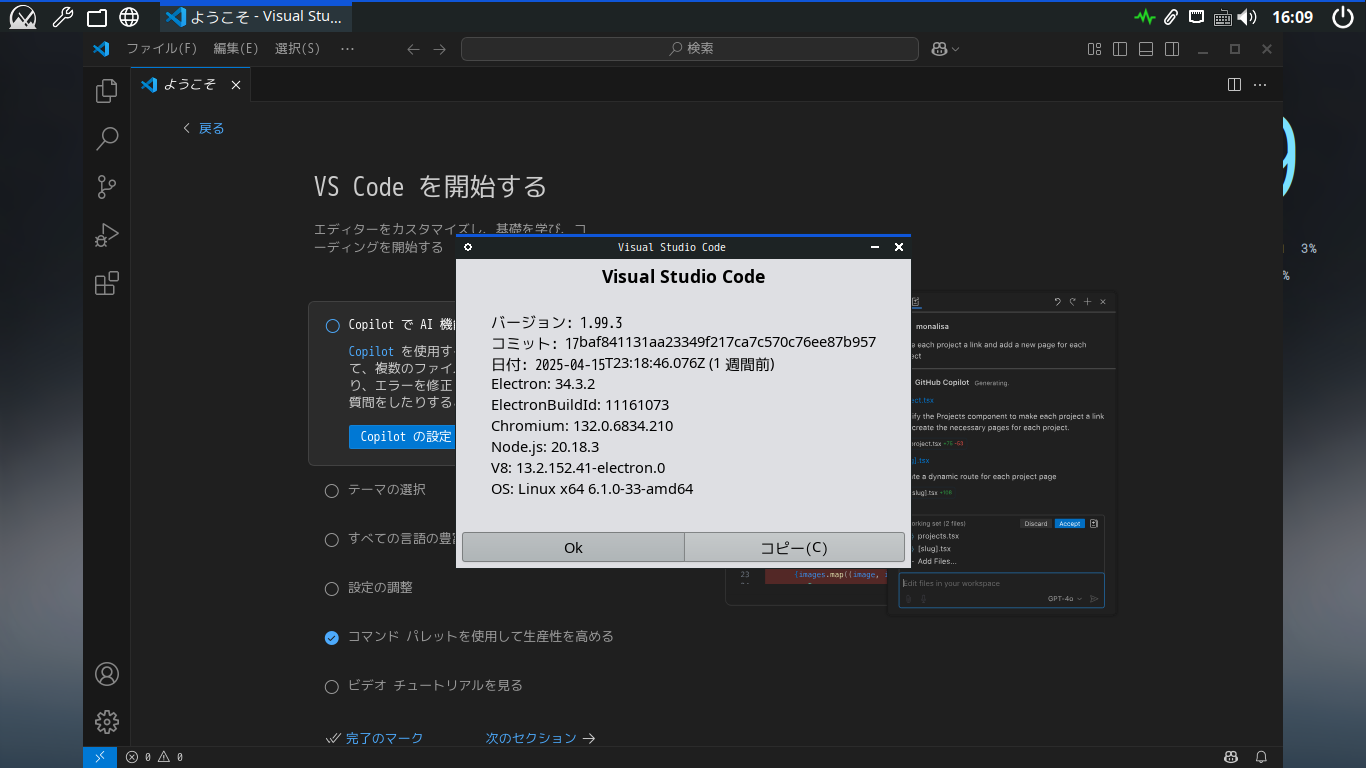Viewport: 1366px width, 768px height.
Task: Select the Copilot で AI 機能 step radio
Action: [x=332, y=325]
